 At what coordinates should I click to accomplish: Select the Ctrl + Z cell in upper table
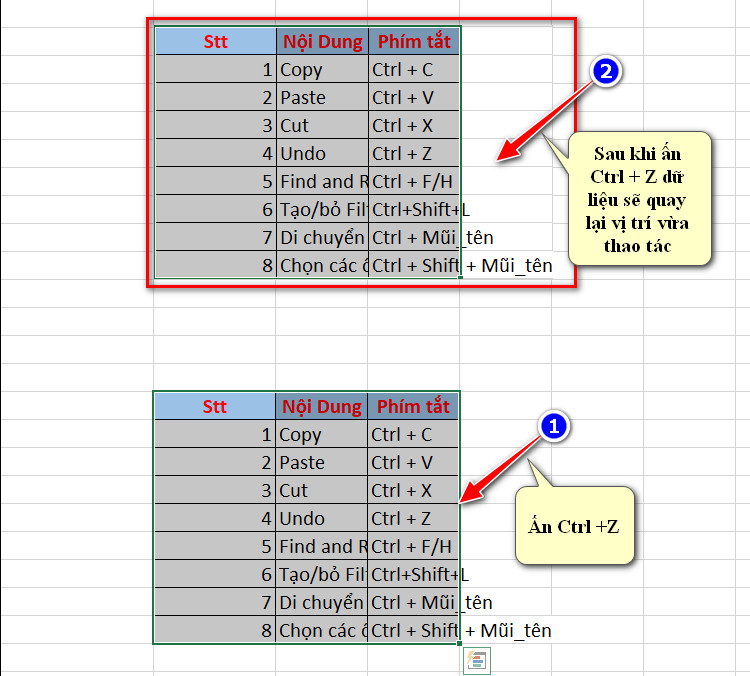pyautogui.click(x=414, y=154)
